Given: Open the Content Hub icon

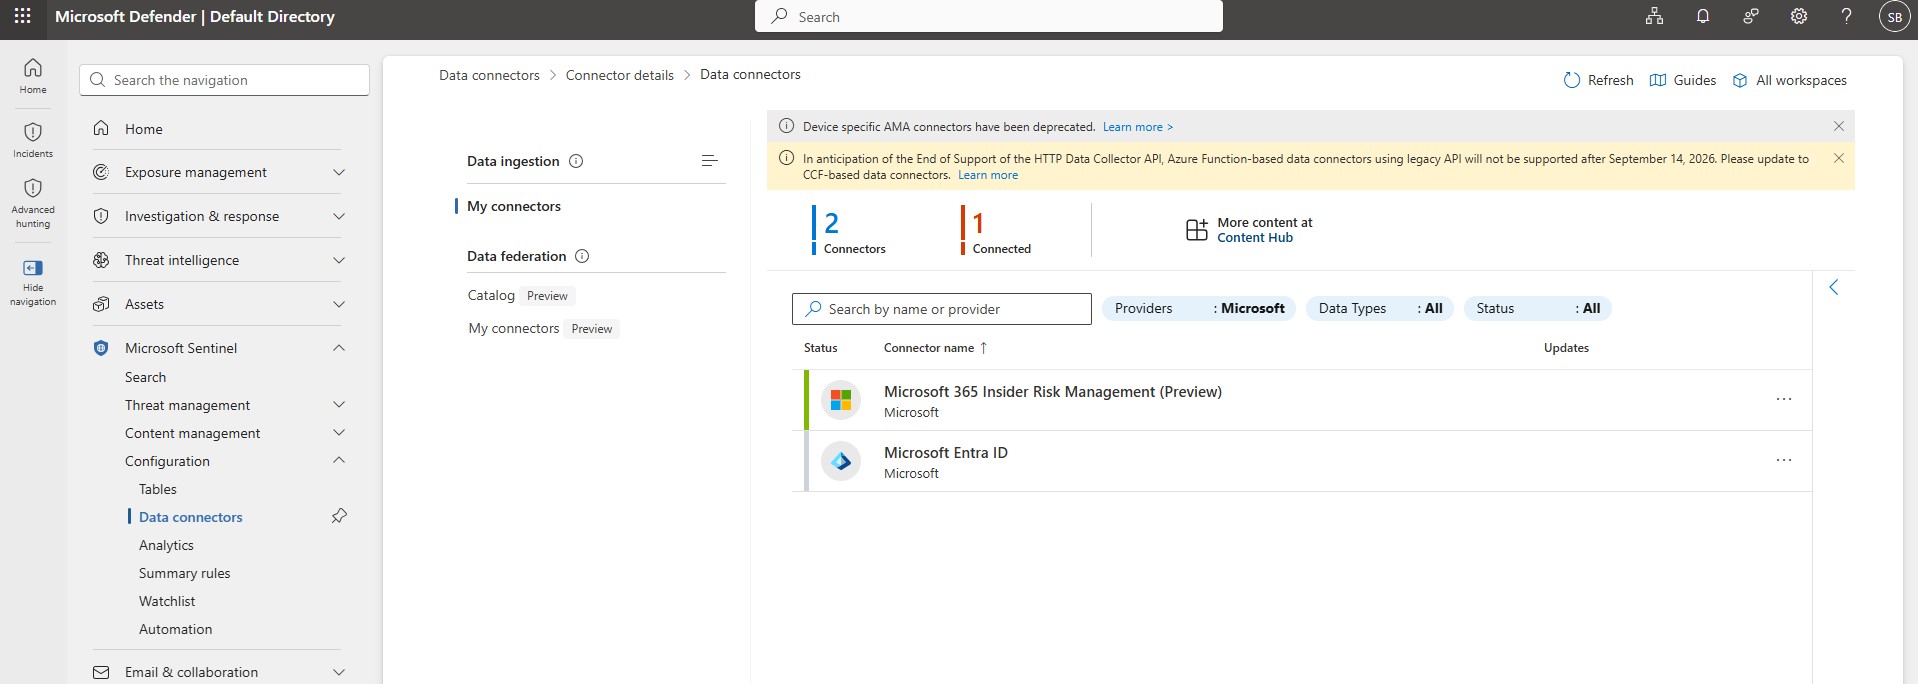Looking at the screenshot, I should coord(1196,230).
